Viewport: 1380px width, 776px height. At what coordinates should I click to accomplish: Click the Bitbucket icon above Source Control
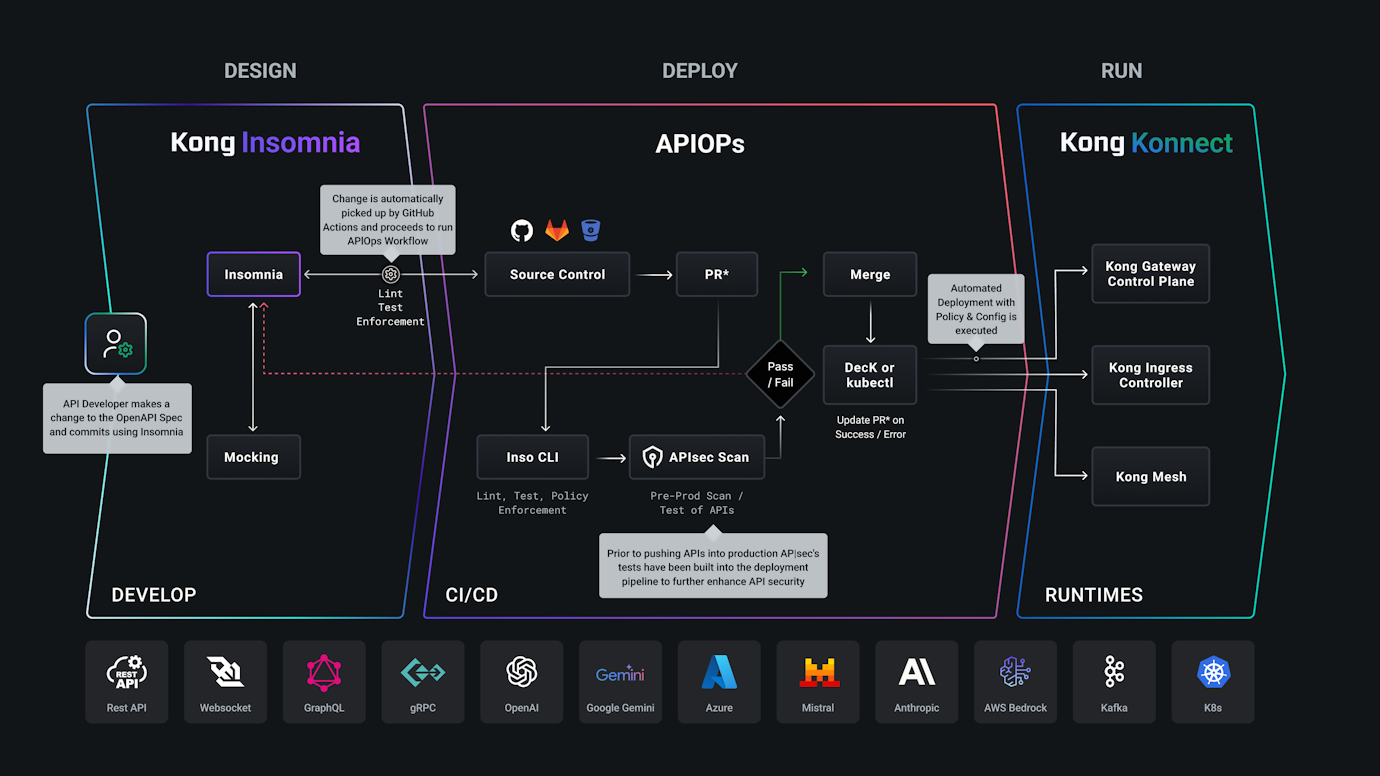(590, 230)
